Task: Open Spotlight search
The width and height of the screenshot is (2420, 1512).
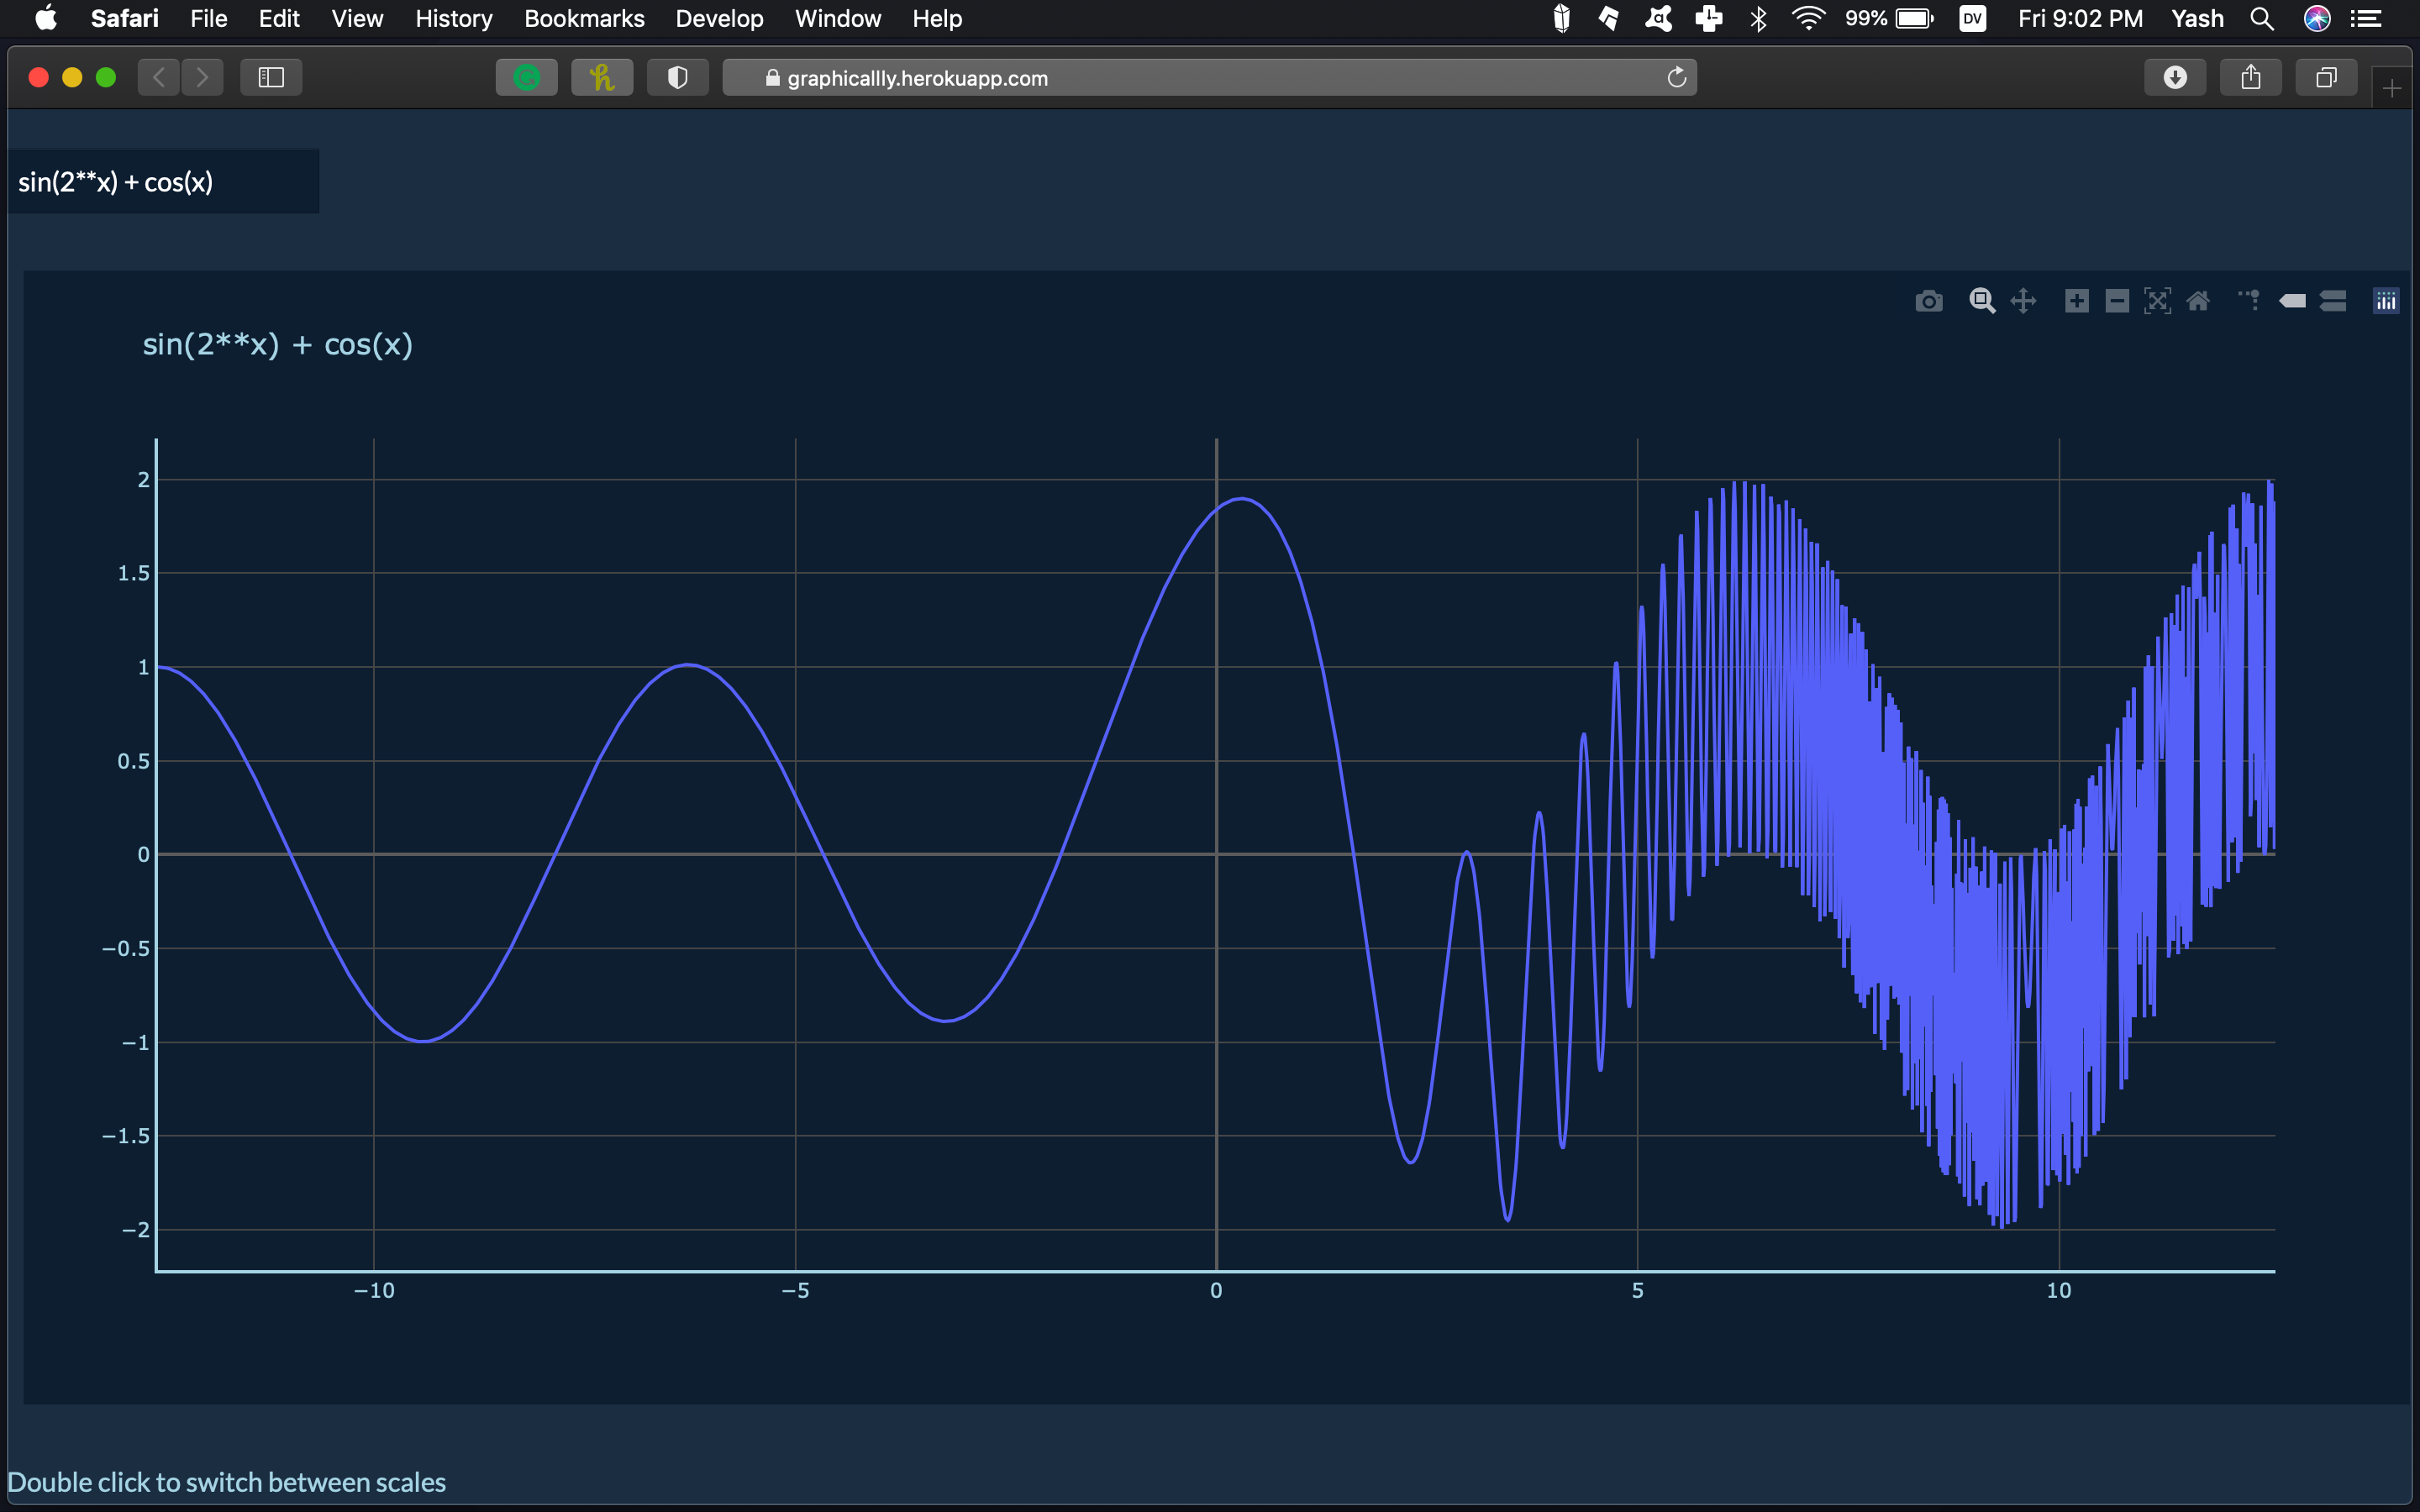Action: (2262, 18)
